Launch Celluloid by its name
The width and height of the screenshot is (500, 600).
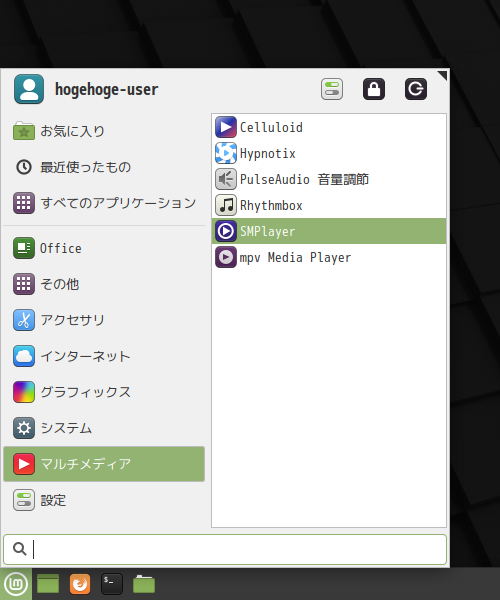271,127
